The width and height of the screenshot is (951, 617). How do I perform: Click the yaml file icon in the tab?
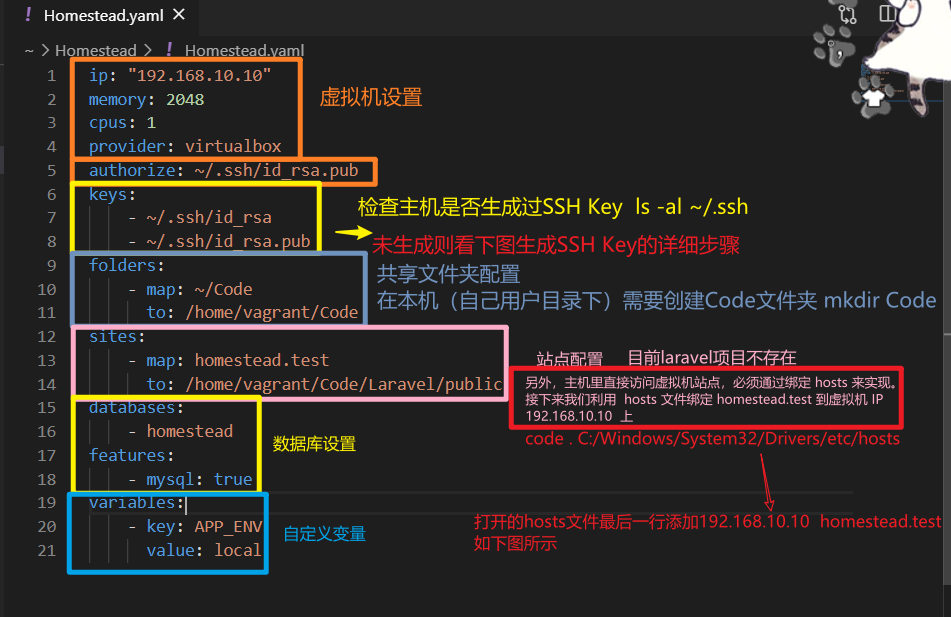click(x=28, y=15)
